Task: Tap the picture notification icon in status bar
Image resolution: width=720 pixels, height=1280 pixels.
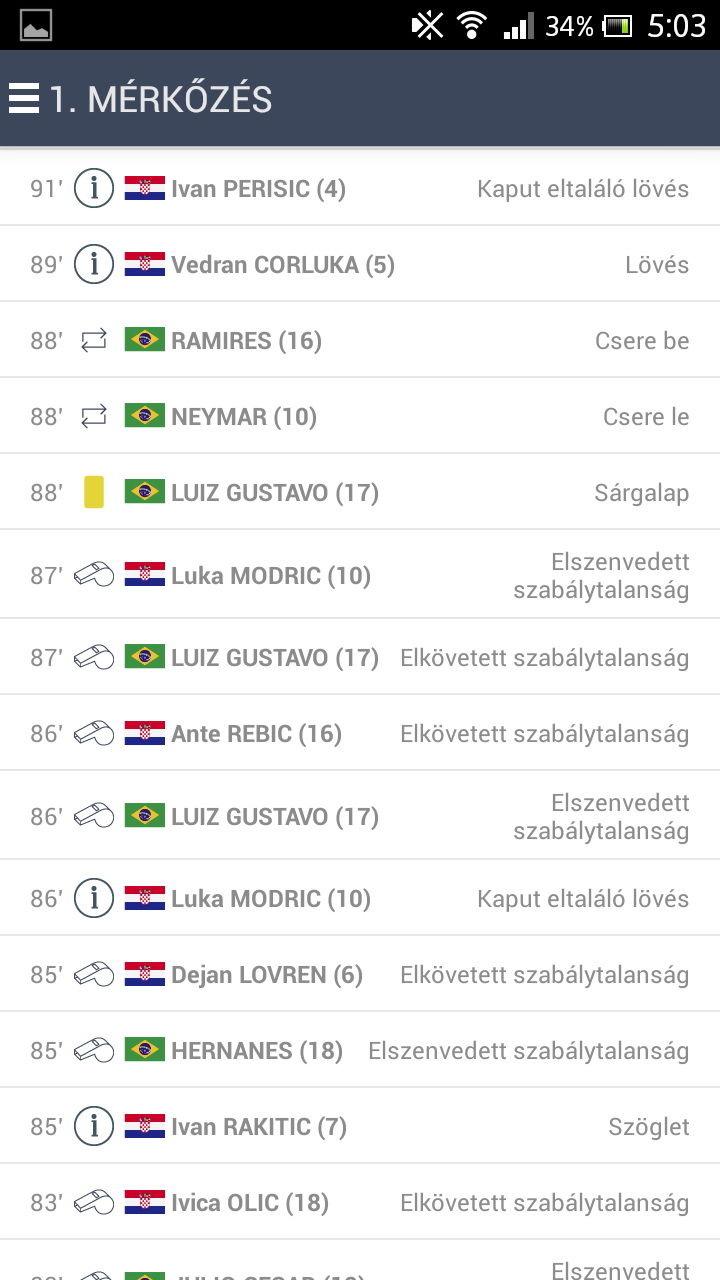Action: (x=36, y=25)
